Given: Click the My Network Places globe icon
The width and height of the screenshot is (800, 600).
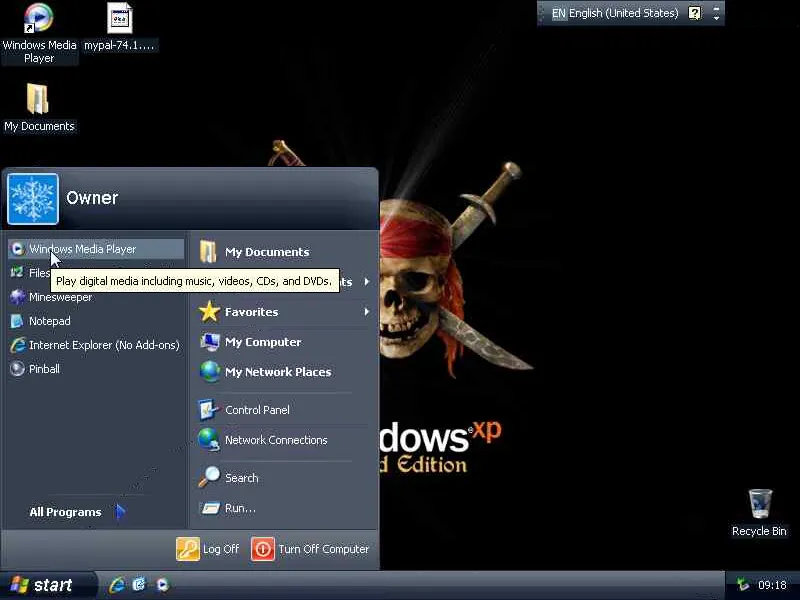Looking at the screenshot, I should (210, 371).
